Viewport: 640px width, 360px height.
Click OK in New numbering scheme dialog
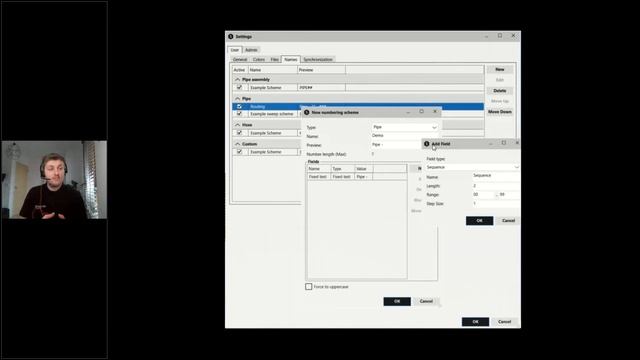click(x=397, y=301)
